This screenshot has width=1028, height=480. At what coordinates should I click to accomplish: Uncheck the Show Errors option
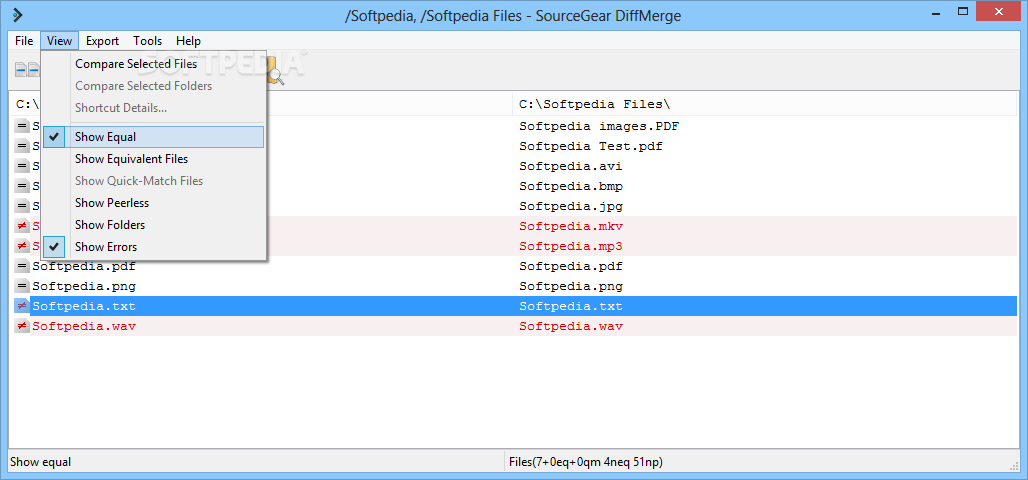tap(153, 247)
